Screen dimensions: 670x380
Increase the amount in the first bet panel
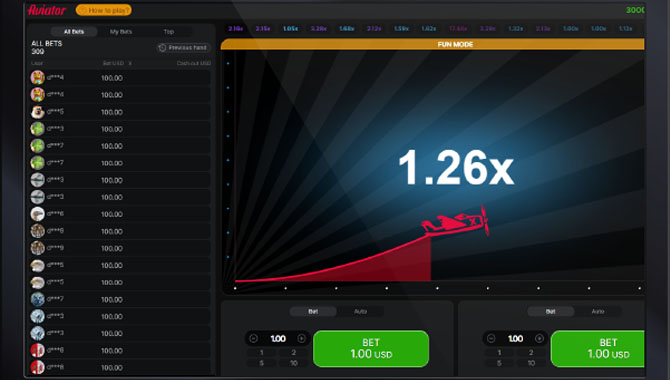point(301,339)
